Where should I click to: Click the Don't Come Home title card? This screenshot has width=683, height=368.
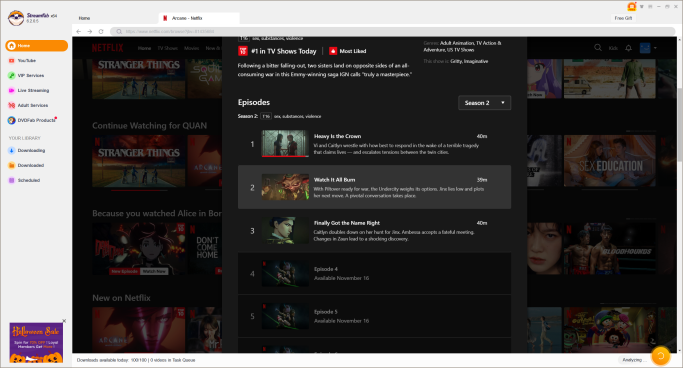(x=206, y=249)
